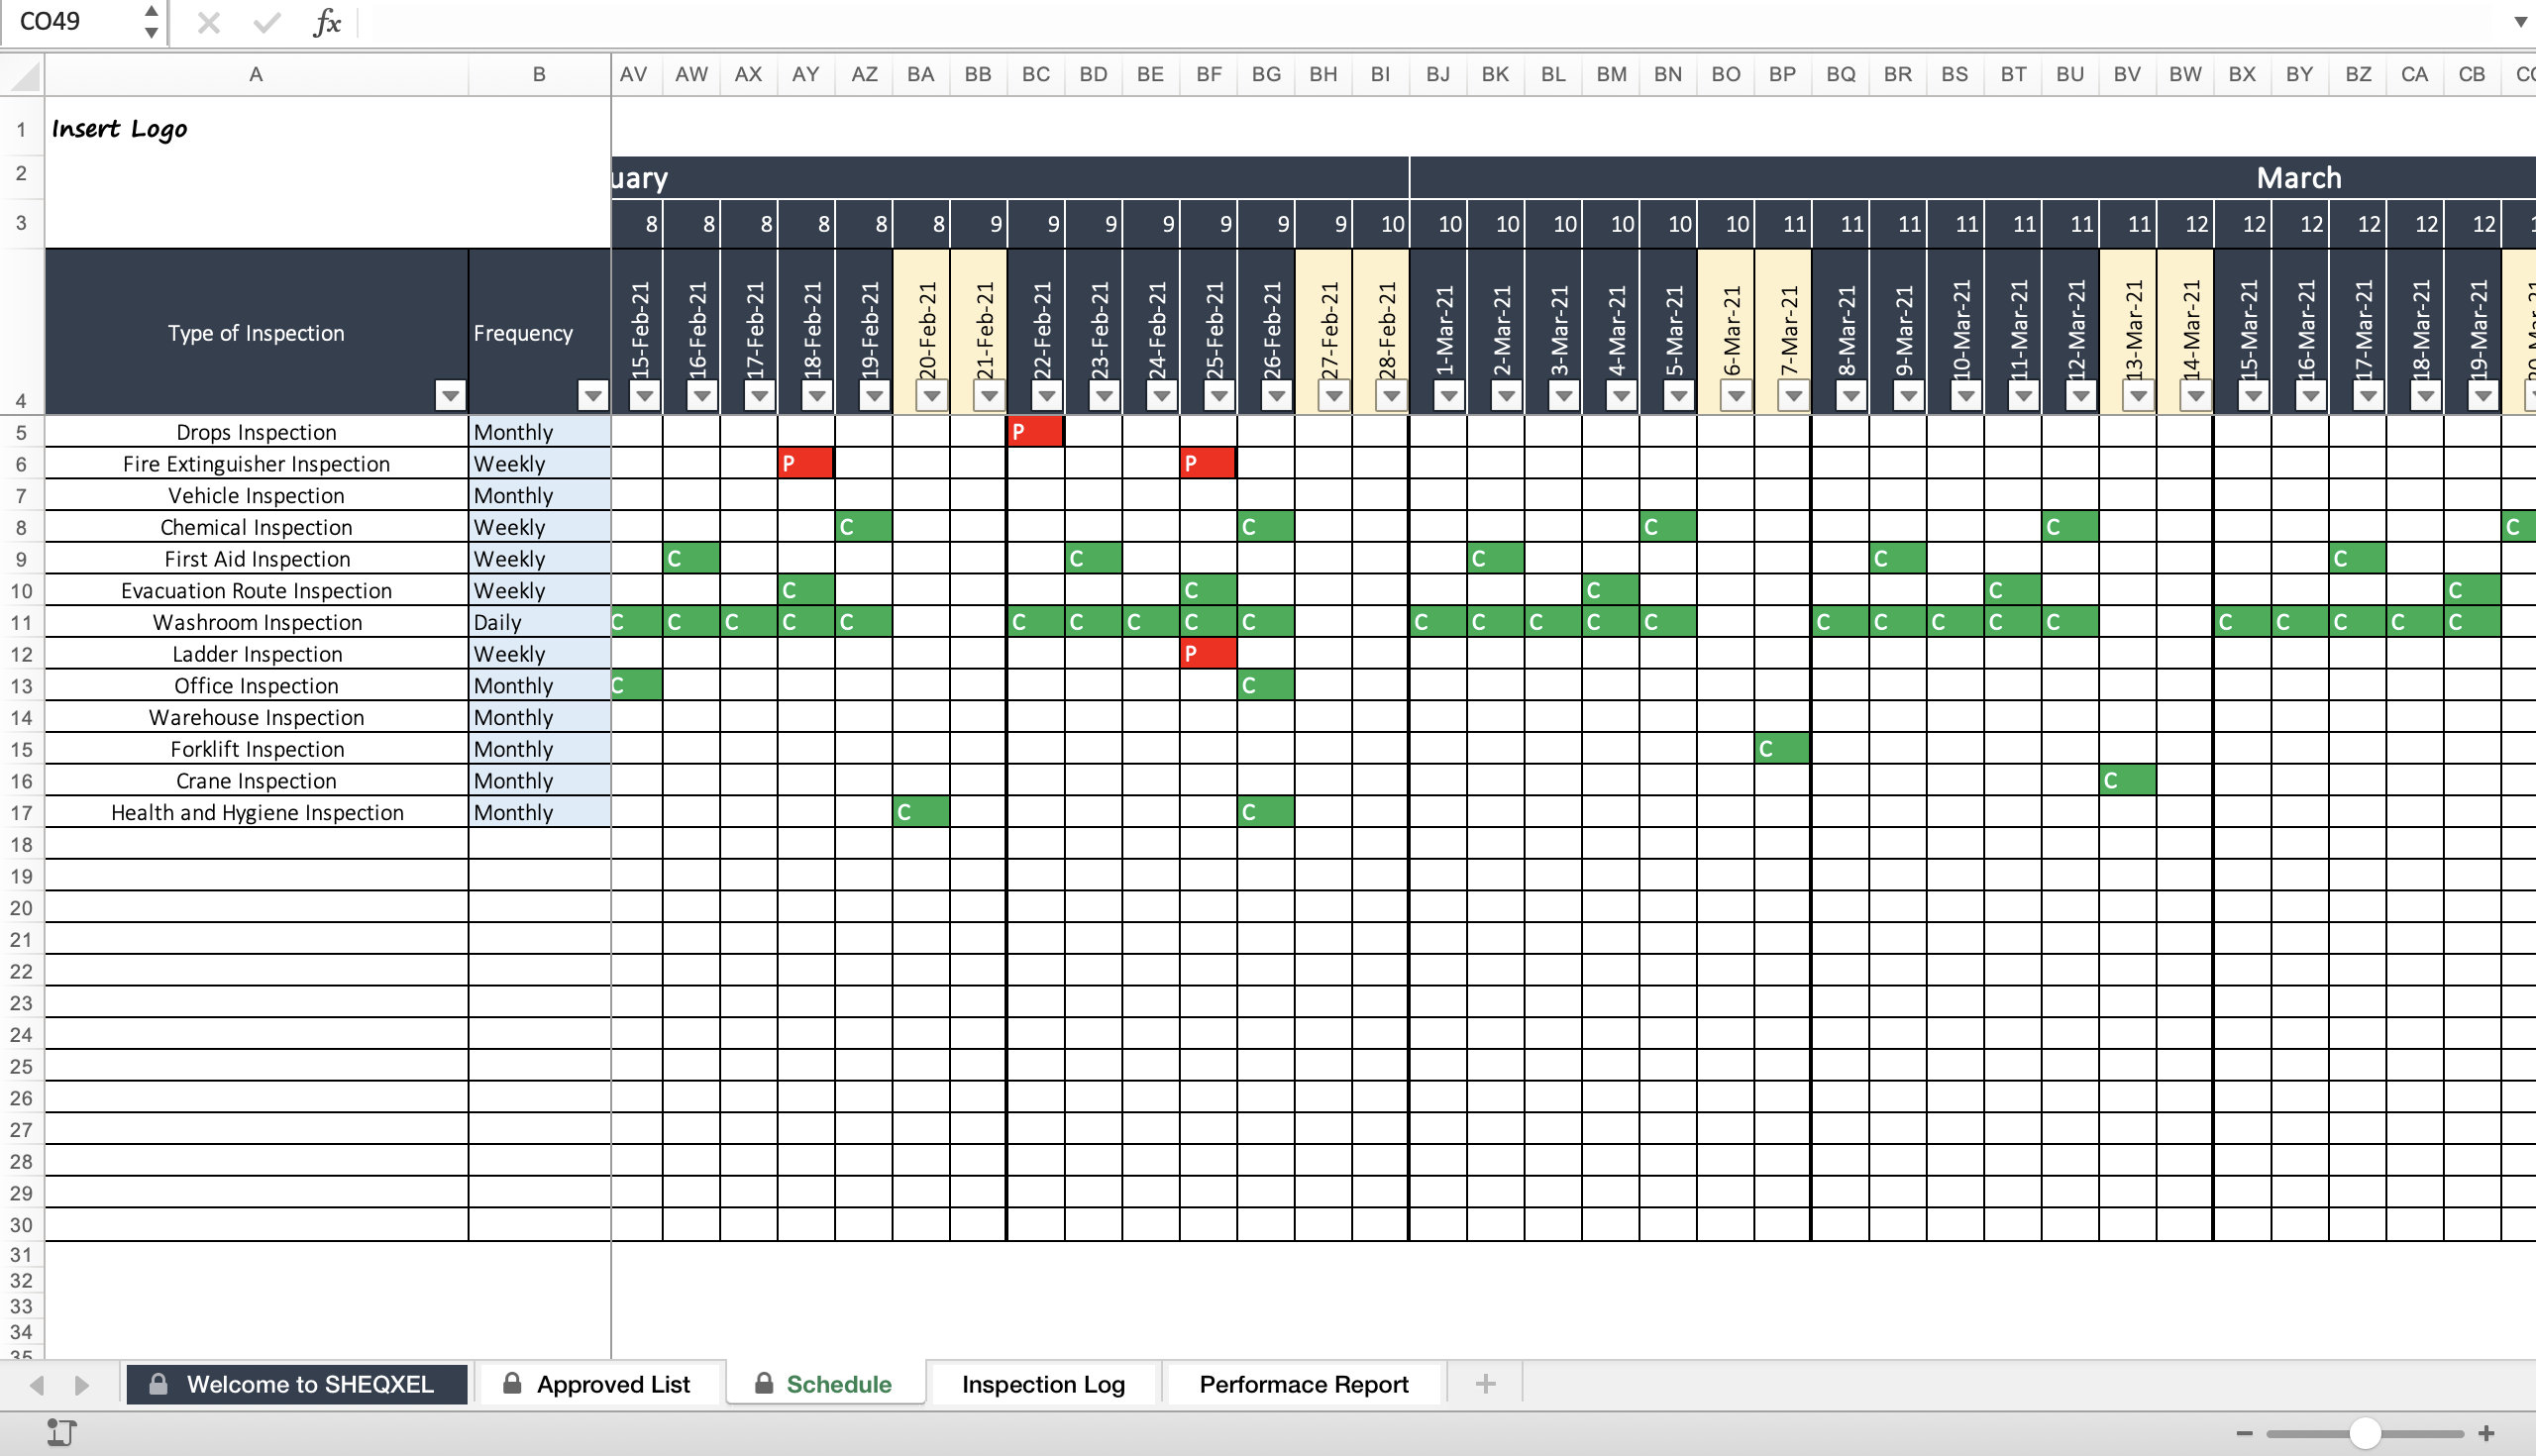Open the 19-Mar-21 filter dropdown
The width and height of the screenshot is (2536, 1456).
(2483, 396)
